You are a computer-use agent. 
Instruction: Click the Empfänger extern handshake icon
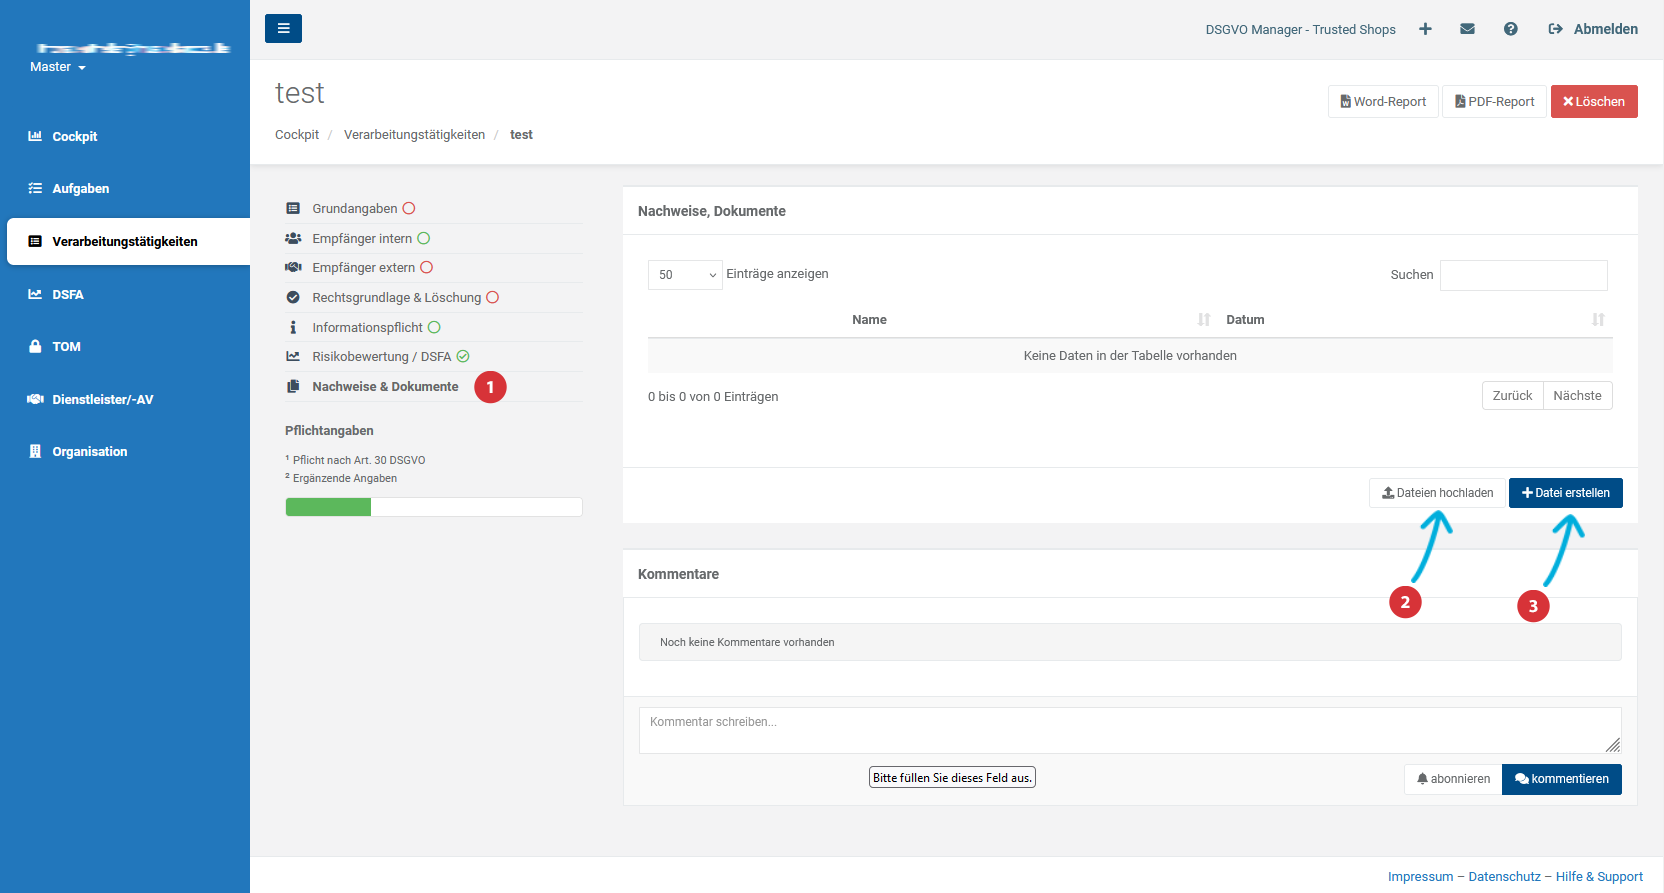point(293,268)
